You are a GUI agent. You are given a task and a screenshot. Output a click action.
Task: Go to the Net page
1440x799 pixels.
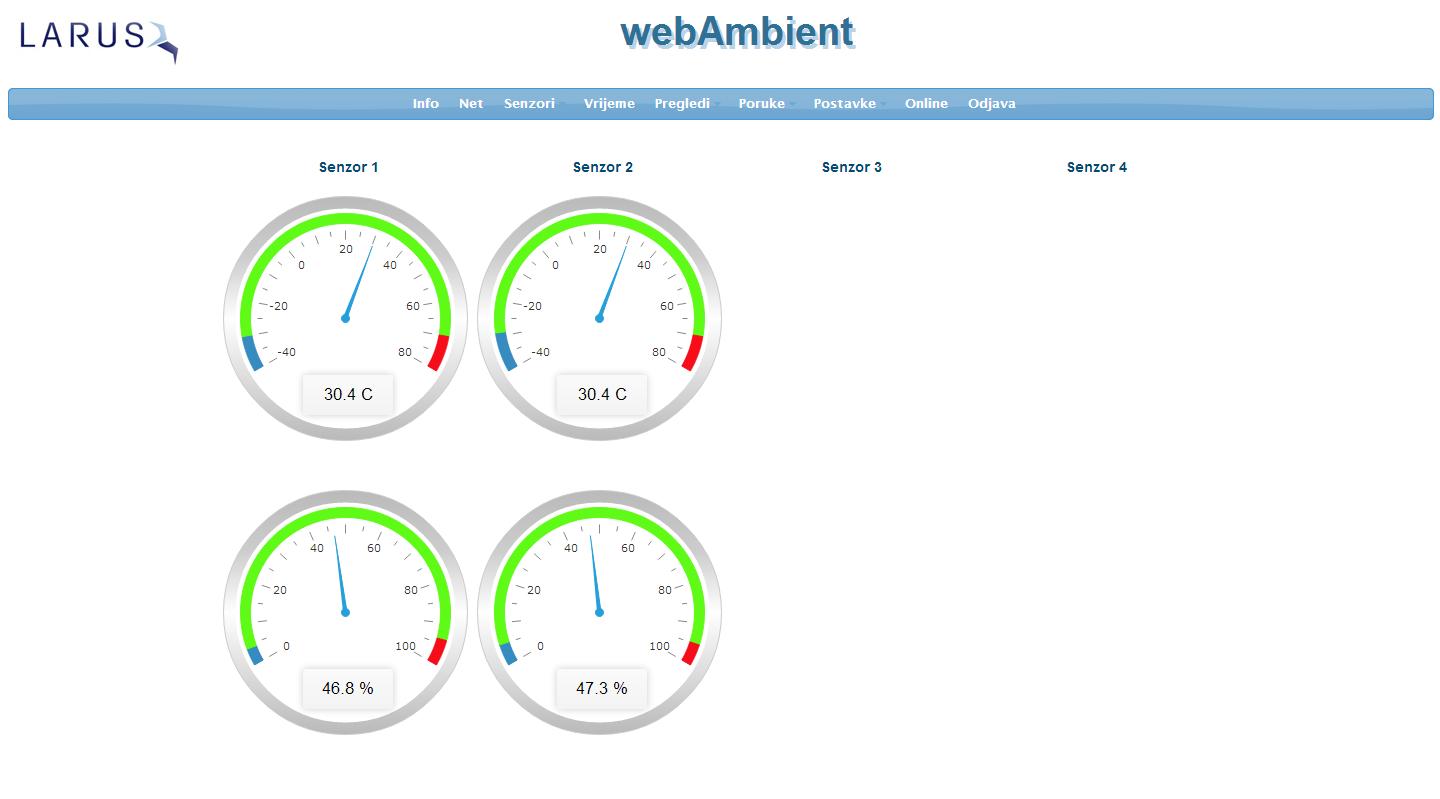click(471, 104)
